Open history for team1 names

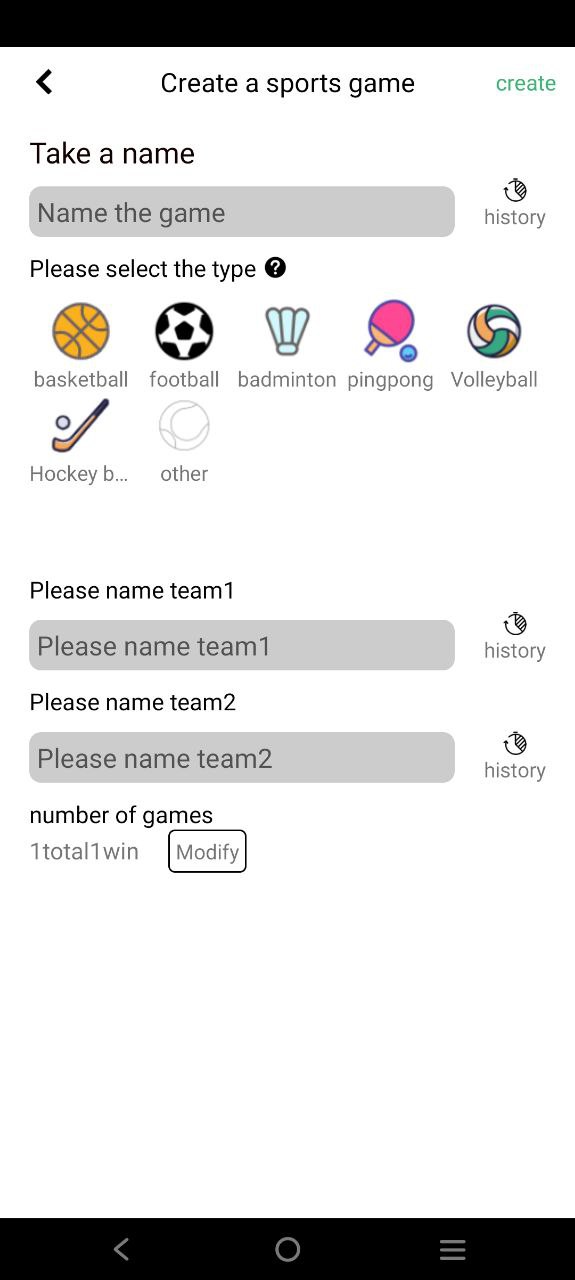[x=515, y=637]
